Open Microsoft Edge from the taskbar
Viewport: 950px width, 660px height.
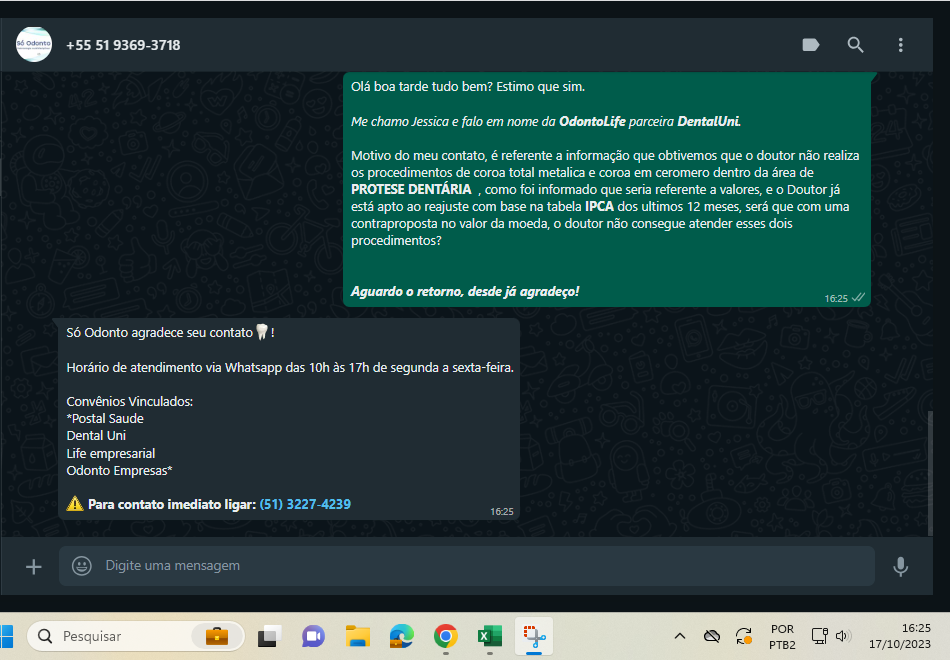pos(401,636)
